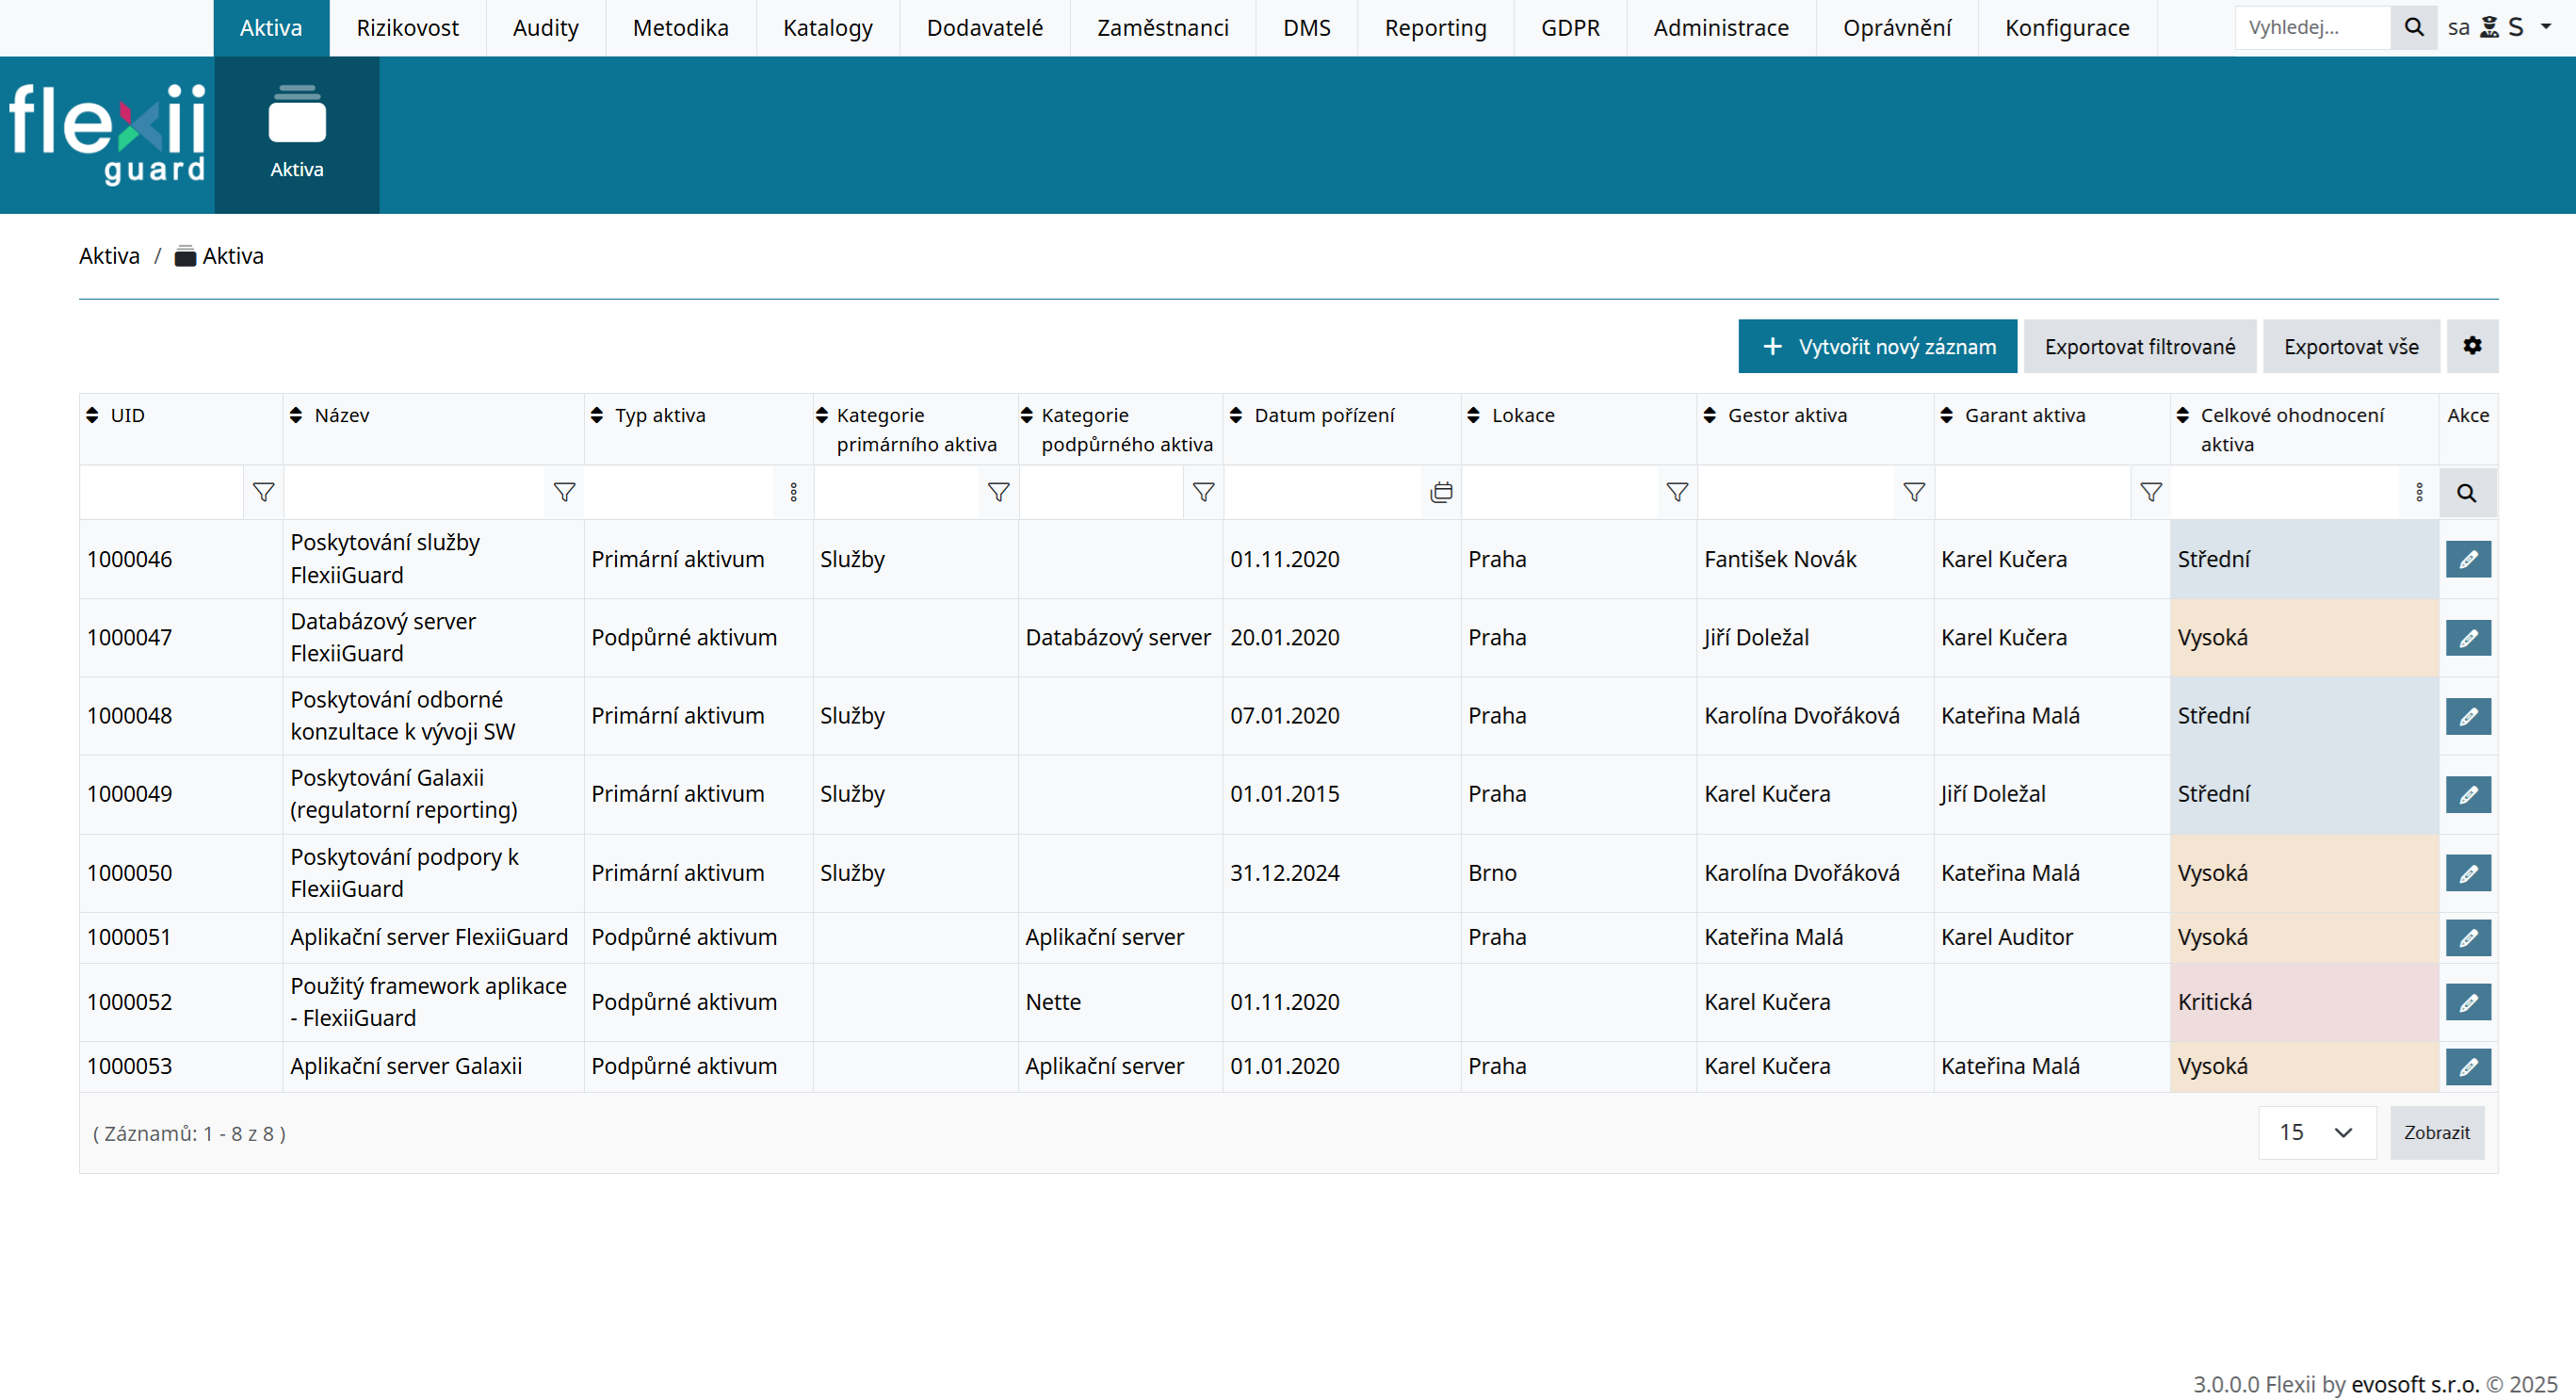Image resolution: width=2576 pixels, height=1400 pixels.
Task: Toggle sorting on Gestor aktiva column
Action: tap(1710, 415)
